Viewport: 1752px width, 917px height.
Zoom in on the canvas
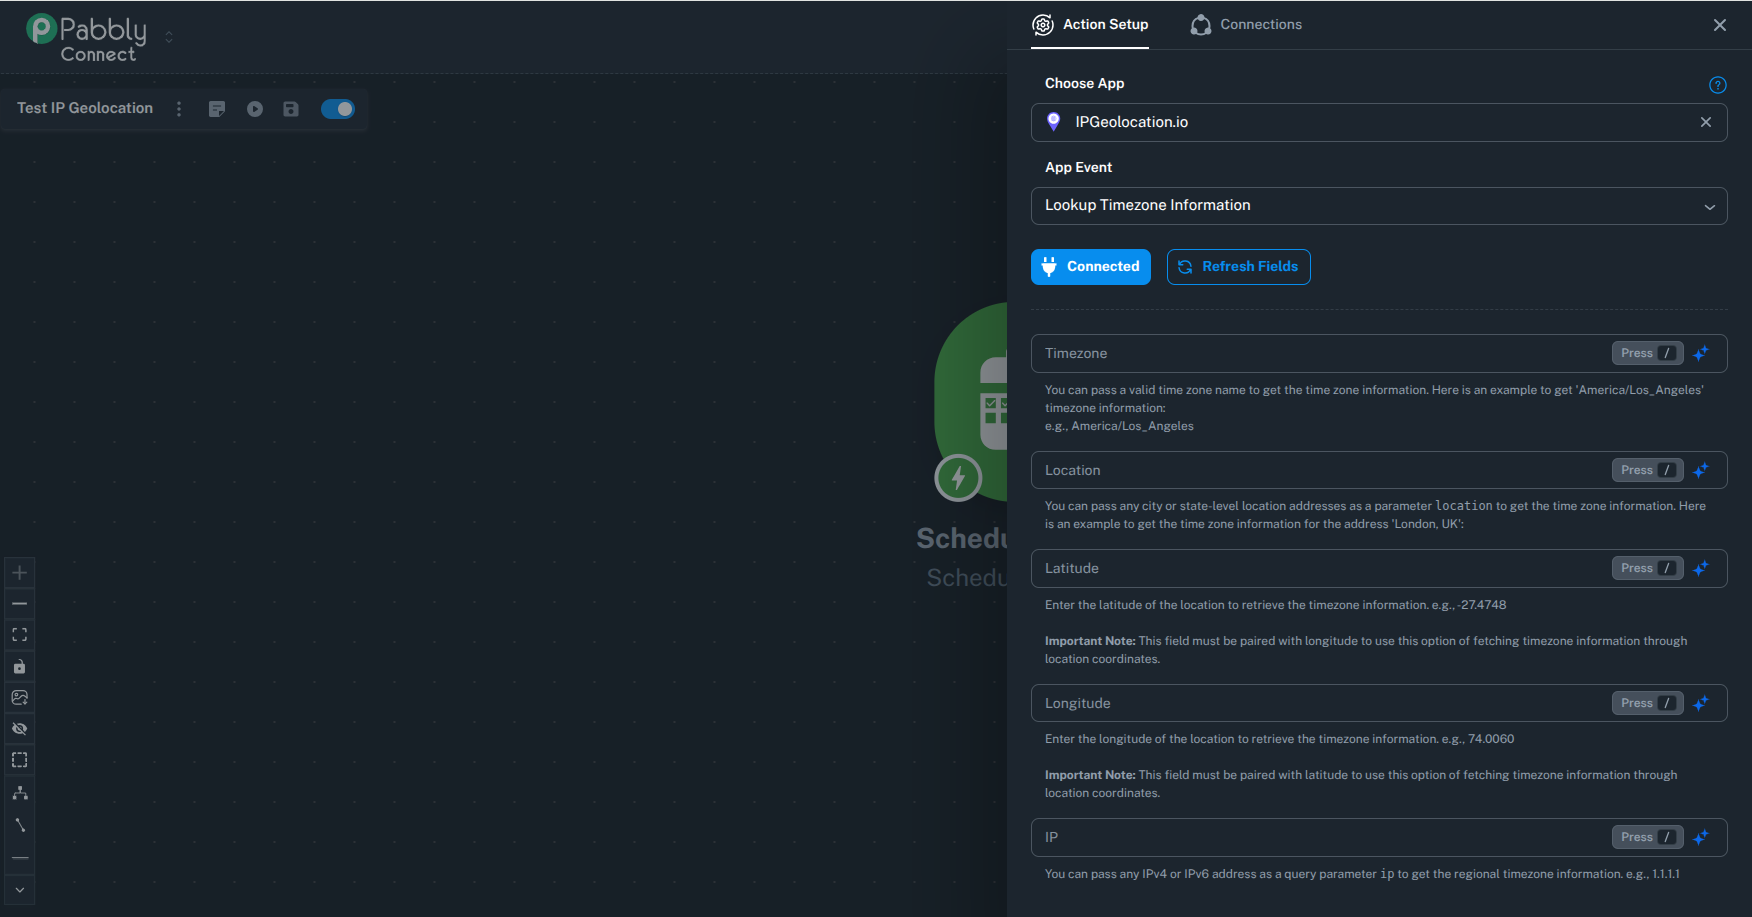19,573
